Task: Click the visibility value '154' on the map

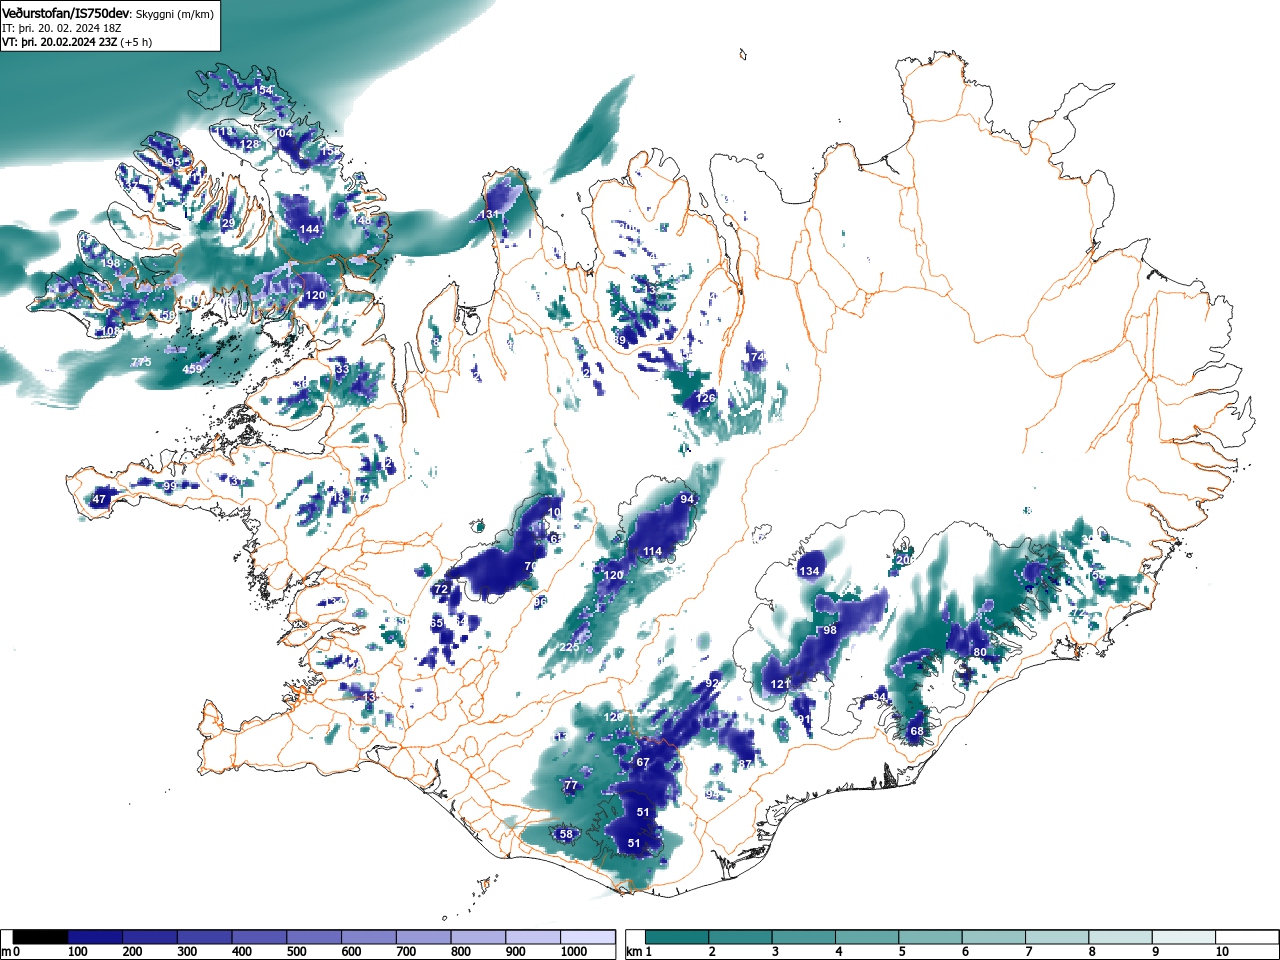Action: click(x=262, y=90)
